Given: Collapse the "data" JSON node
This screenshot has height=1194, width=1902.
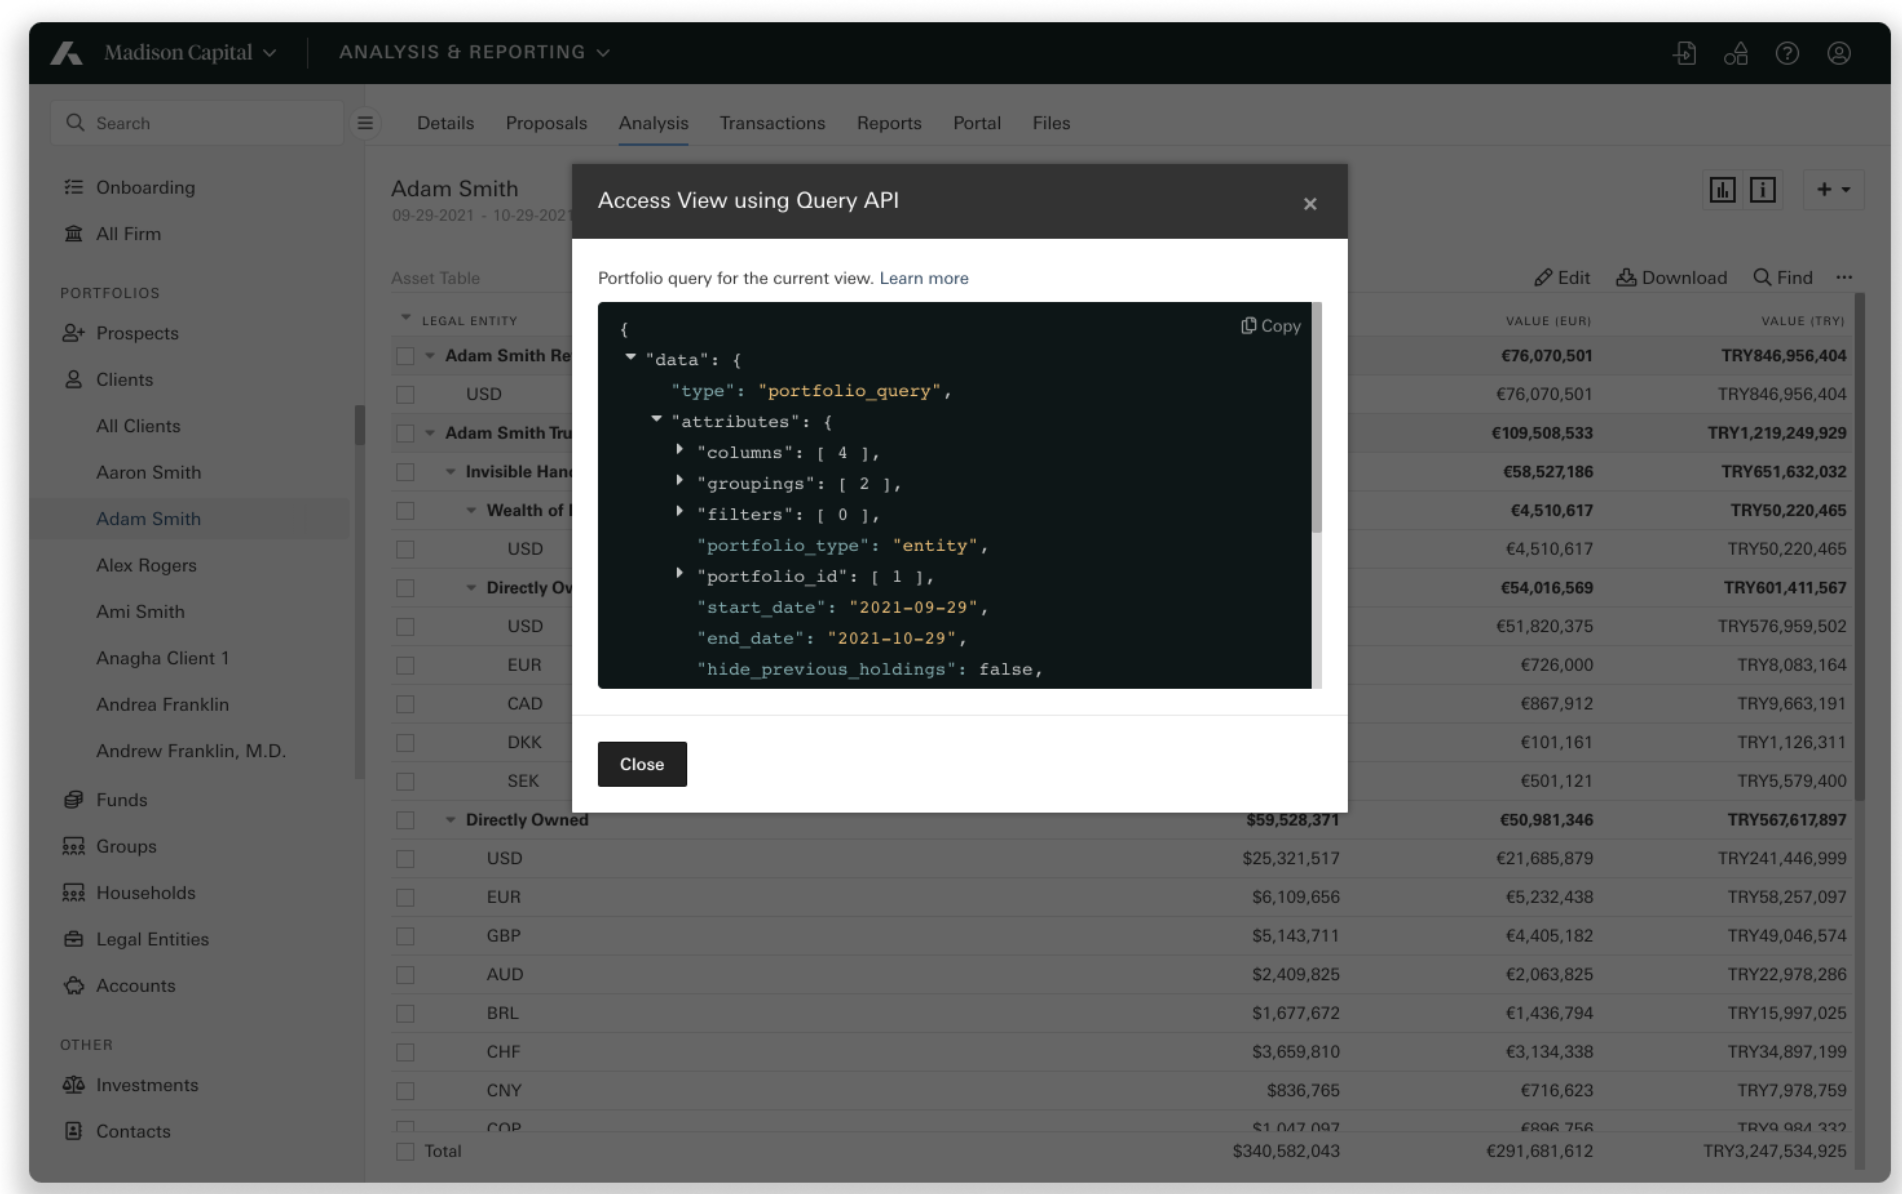Looking at the screenshot, I should pyautogui.click(x=630, y=357).
